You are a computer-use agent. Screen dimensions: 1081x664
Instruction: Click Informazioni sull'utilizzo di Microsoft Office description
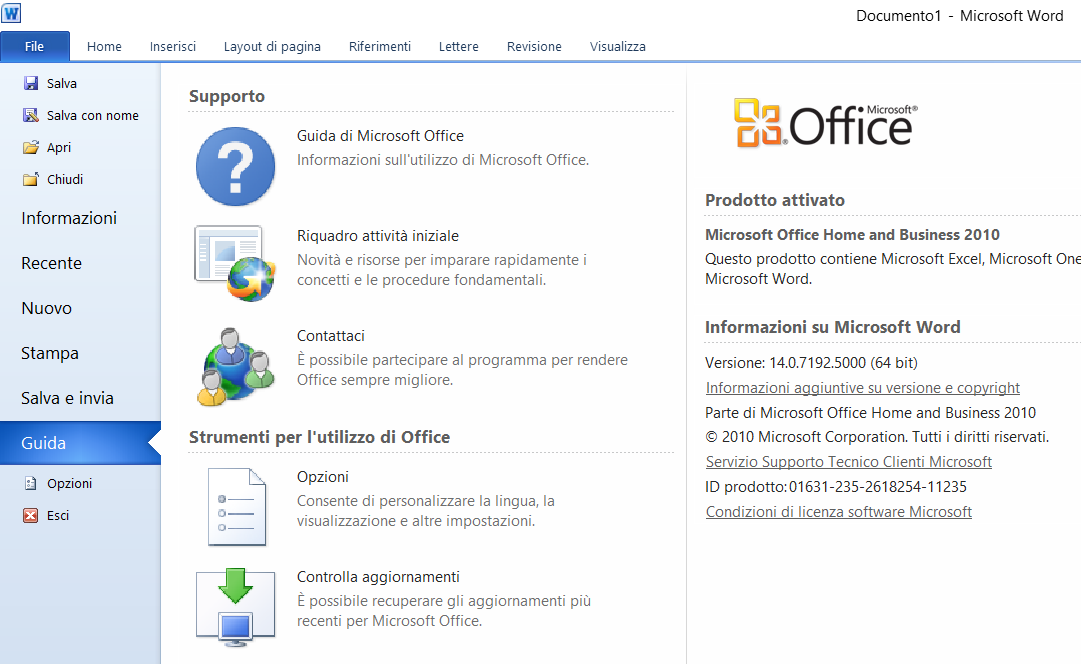pos(443,160)
